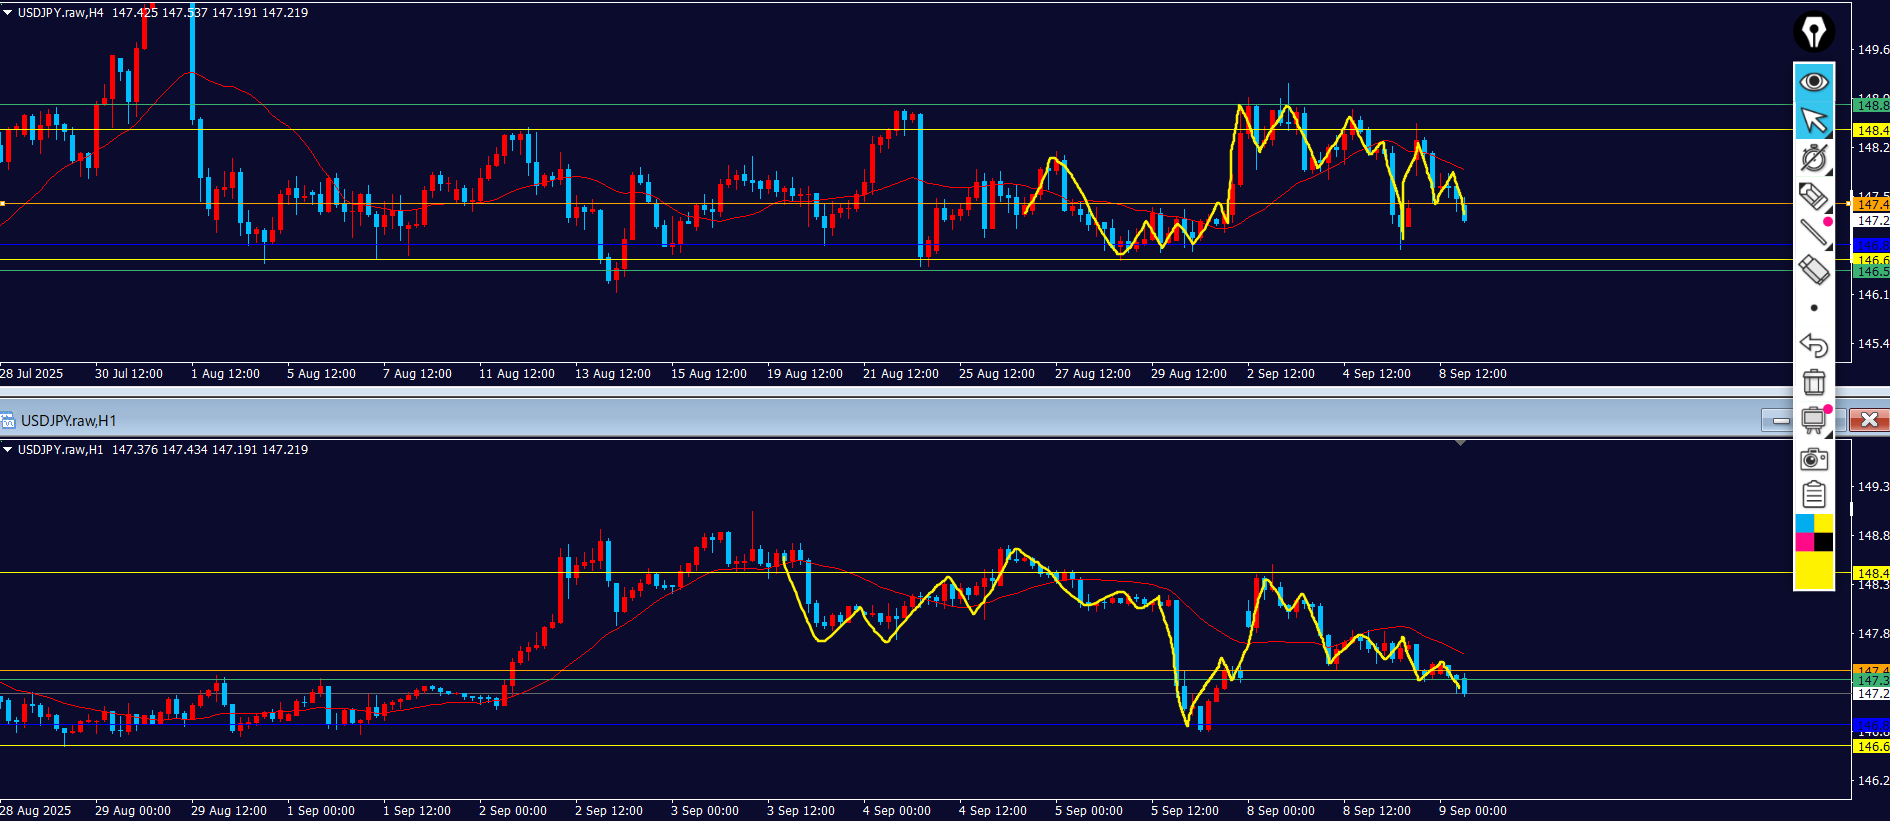Choose the black color swatch
Image resolution: width=1890 pixels, height=821 pixels.
coord(1824,542)
